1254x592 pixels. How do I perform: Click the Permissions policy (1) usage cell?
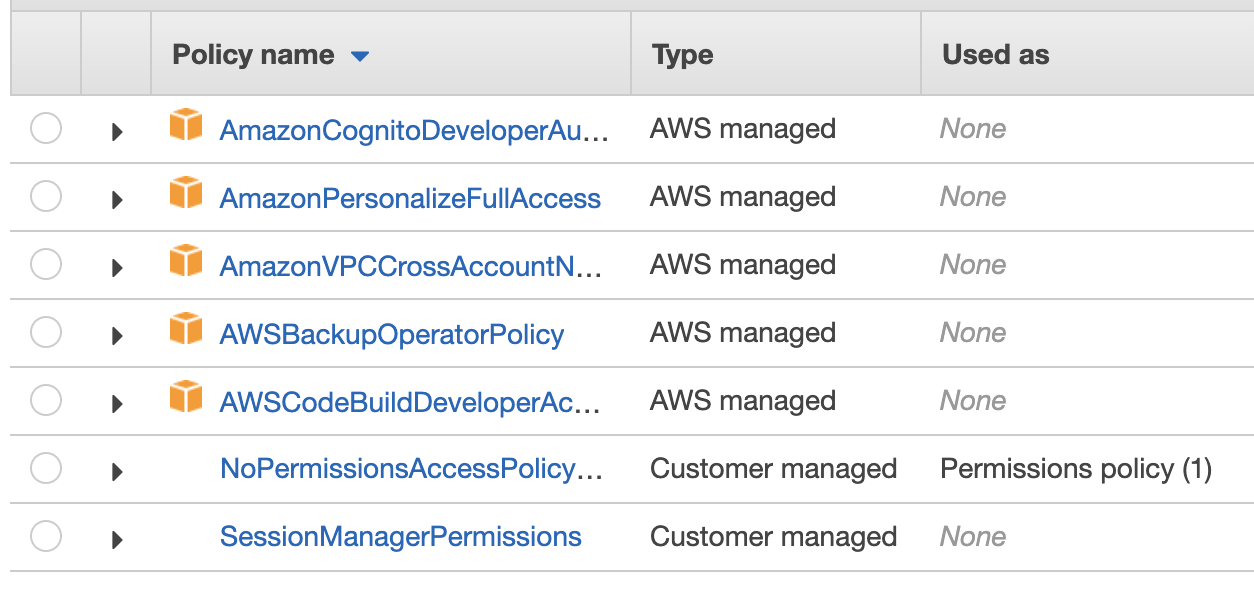coord(1076,469)
